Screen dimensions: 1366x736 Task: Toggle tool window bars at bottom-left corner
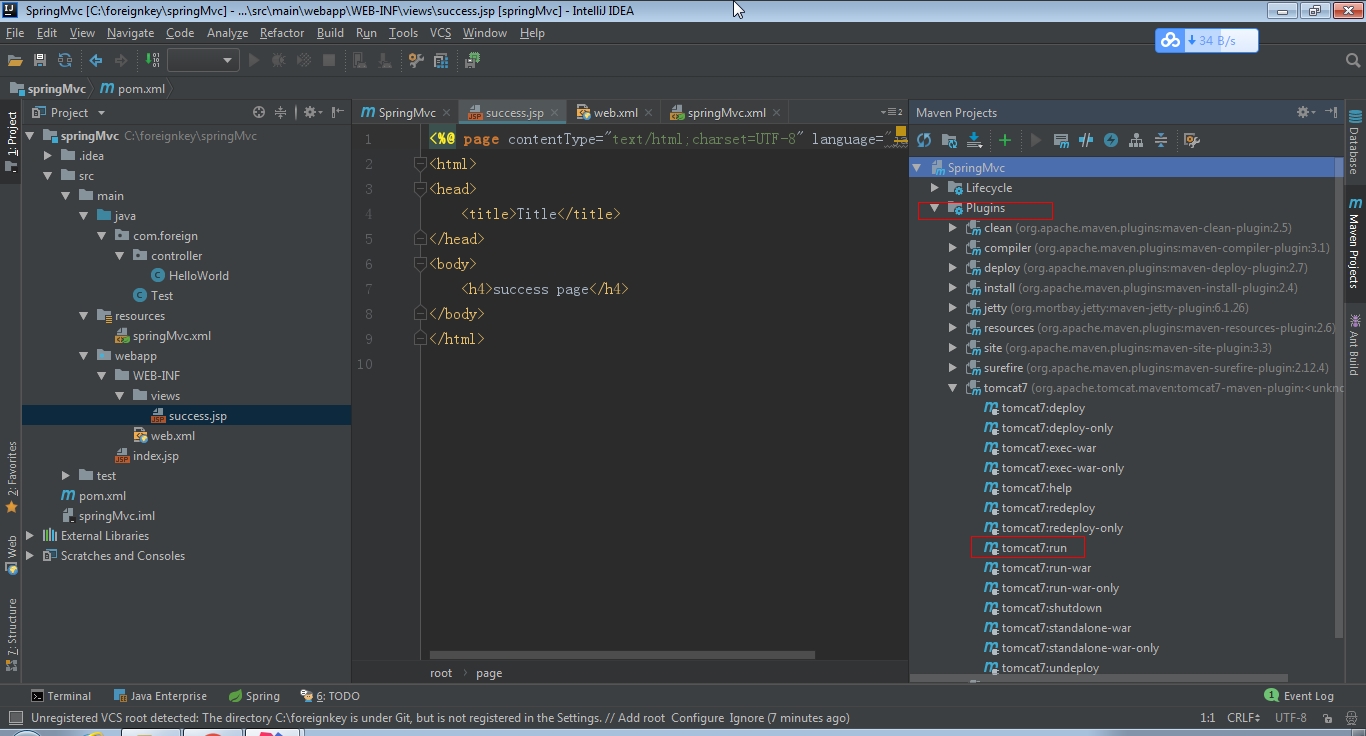15,717
